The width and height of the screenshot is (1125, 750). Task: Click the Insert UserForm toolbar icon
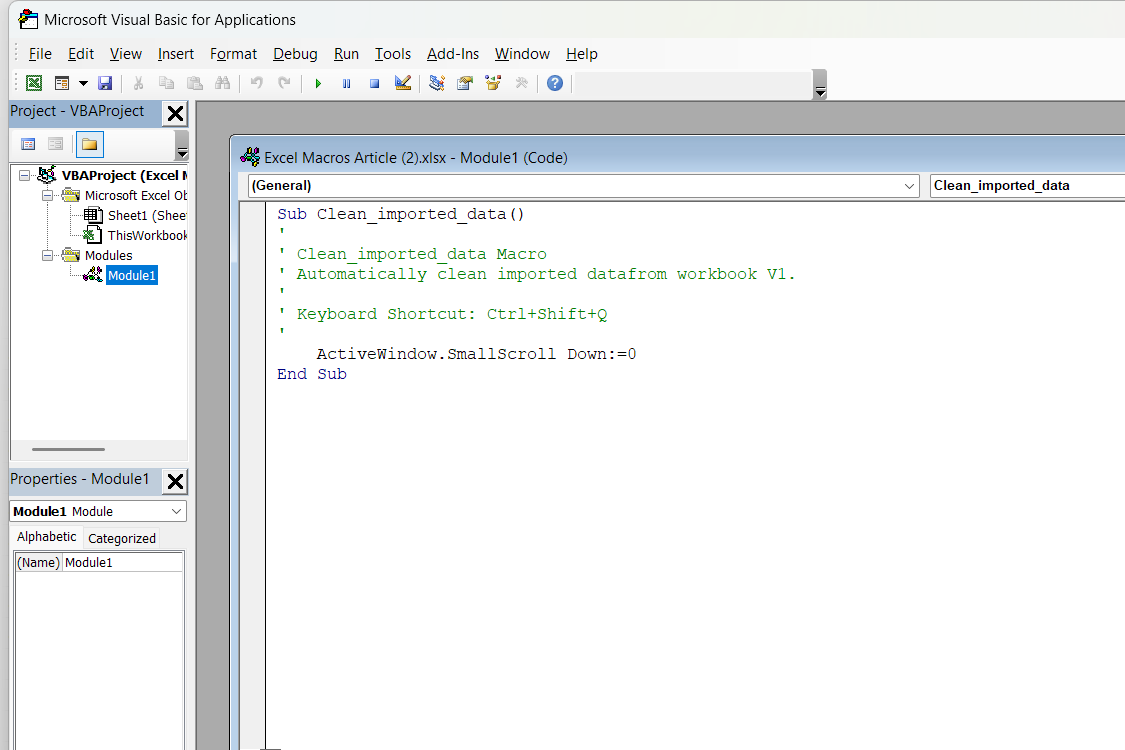coord(62,83)
